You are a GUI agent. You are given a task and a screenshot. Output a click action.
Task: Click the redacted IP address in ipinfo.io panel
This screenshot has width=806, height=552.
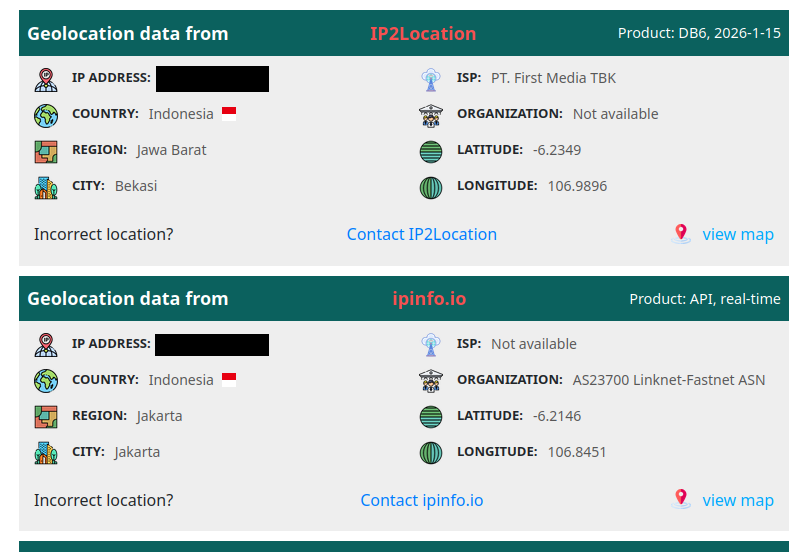click(x=212, y=345)
